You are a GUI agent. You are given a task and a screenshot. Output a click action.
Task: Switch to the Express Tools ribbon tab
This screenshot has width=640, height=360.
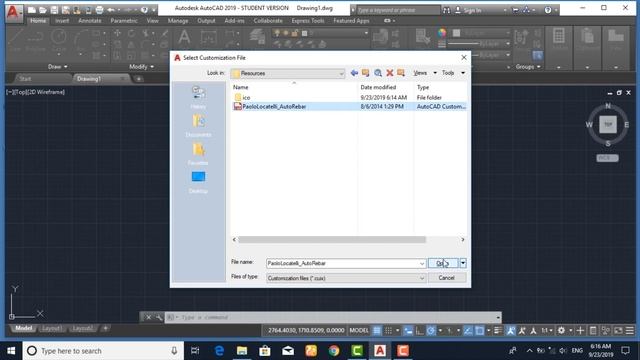click(x=308, y=20)
